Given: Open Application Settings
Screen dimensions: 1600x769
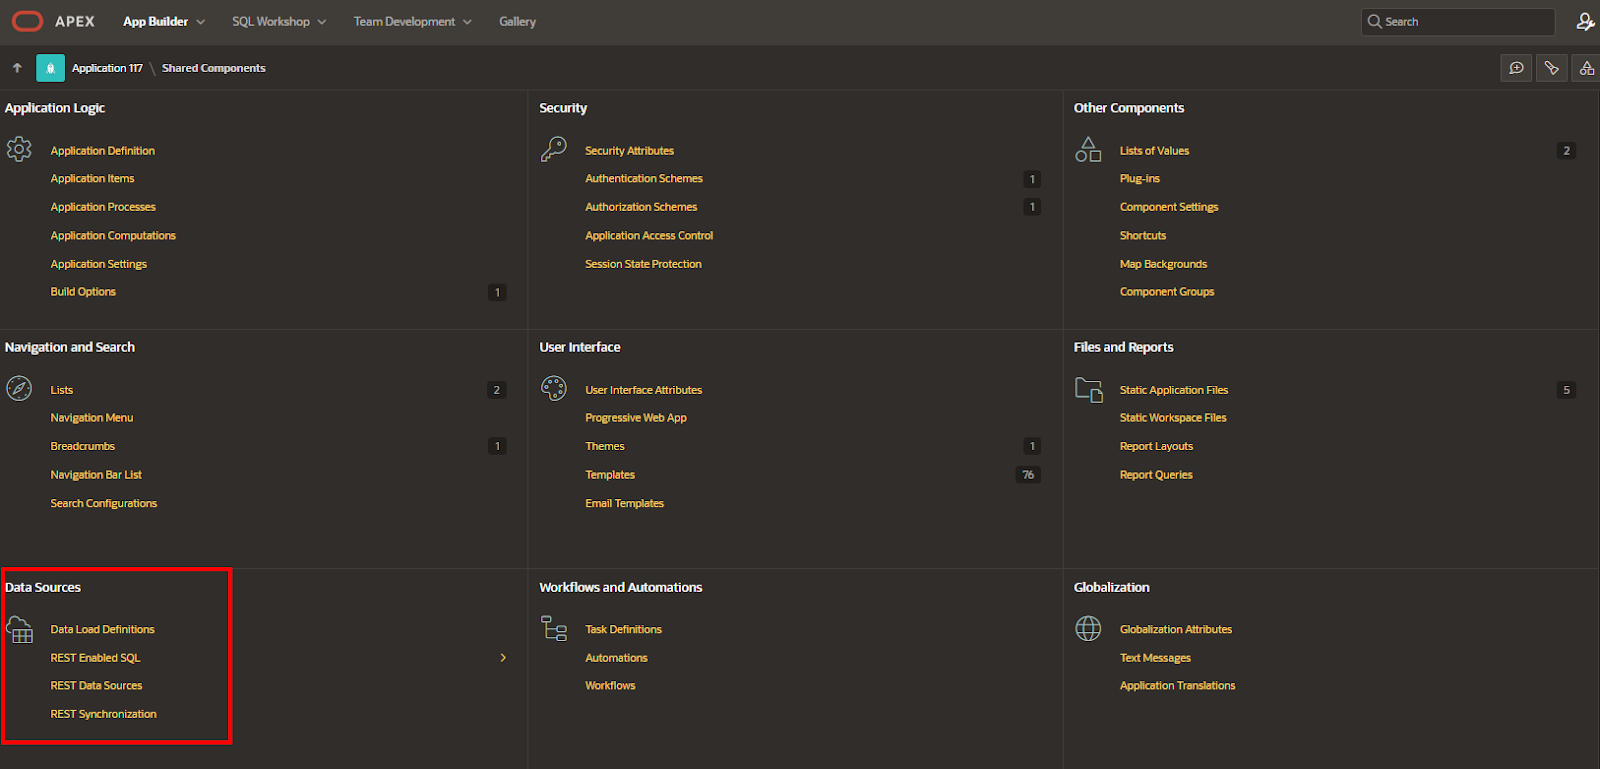Looking at the screenshot, I should 99,264.
